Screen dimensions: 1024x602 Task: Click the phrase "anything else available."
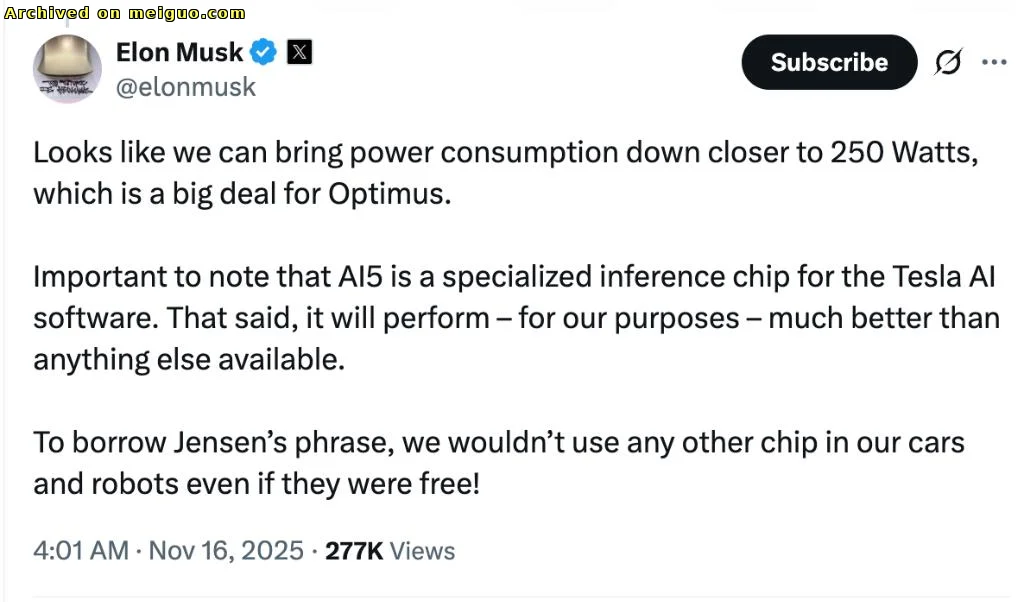188,359
